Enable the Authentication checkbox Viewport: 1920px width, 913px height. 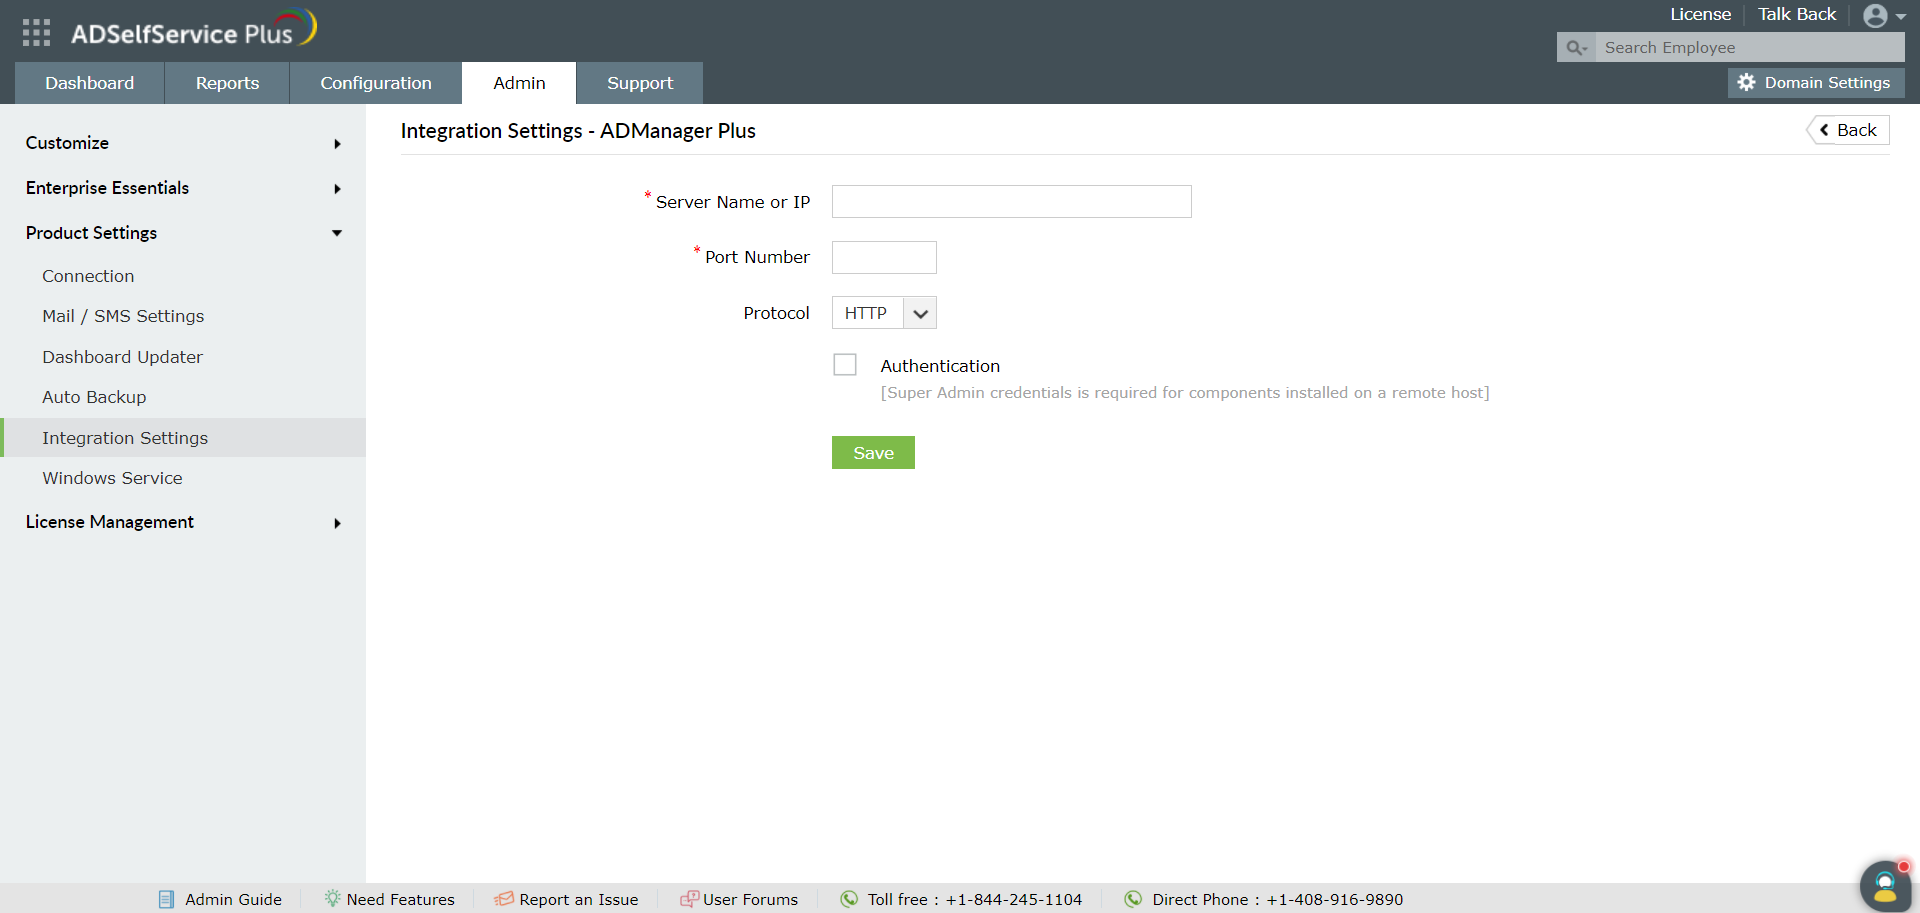845,364
